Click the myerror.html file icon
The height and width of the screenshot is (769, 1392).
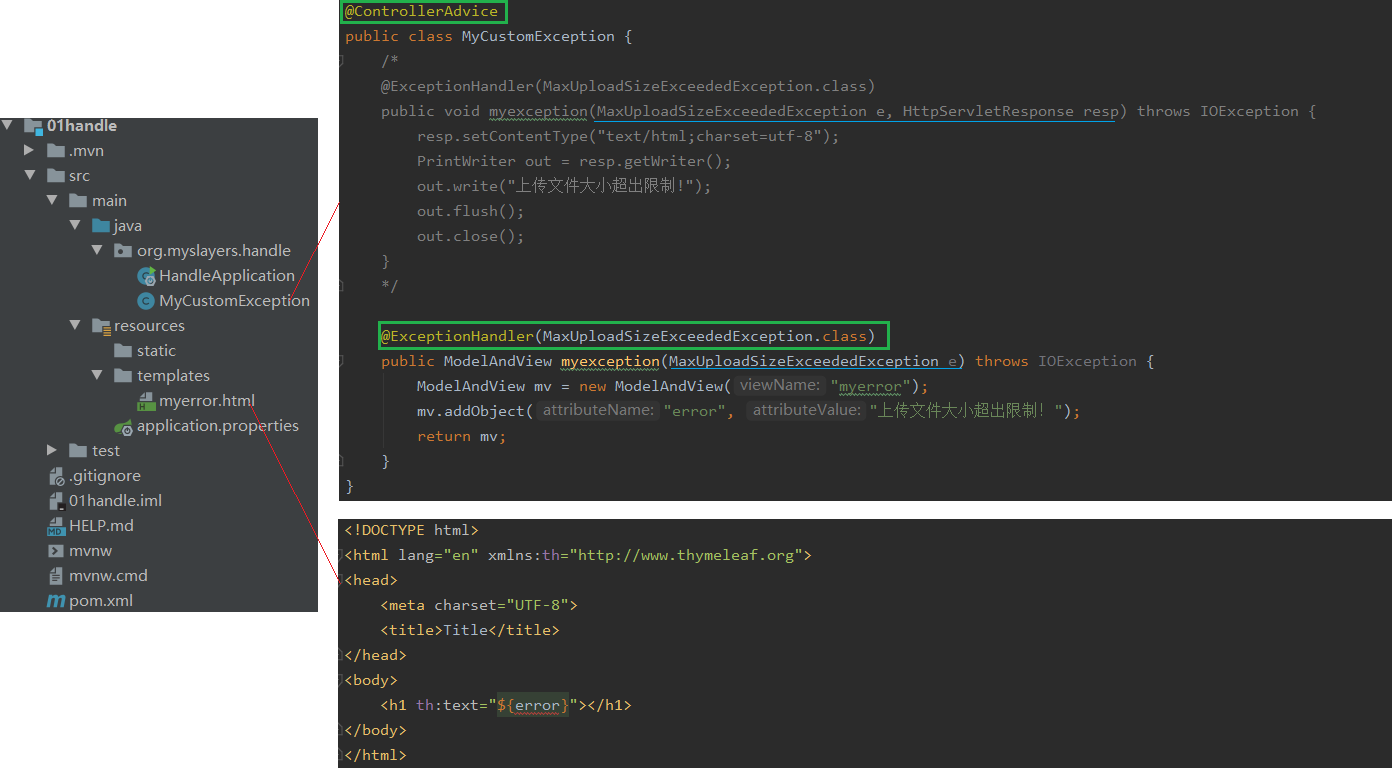(x=146, y=401)
